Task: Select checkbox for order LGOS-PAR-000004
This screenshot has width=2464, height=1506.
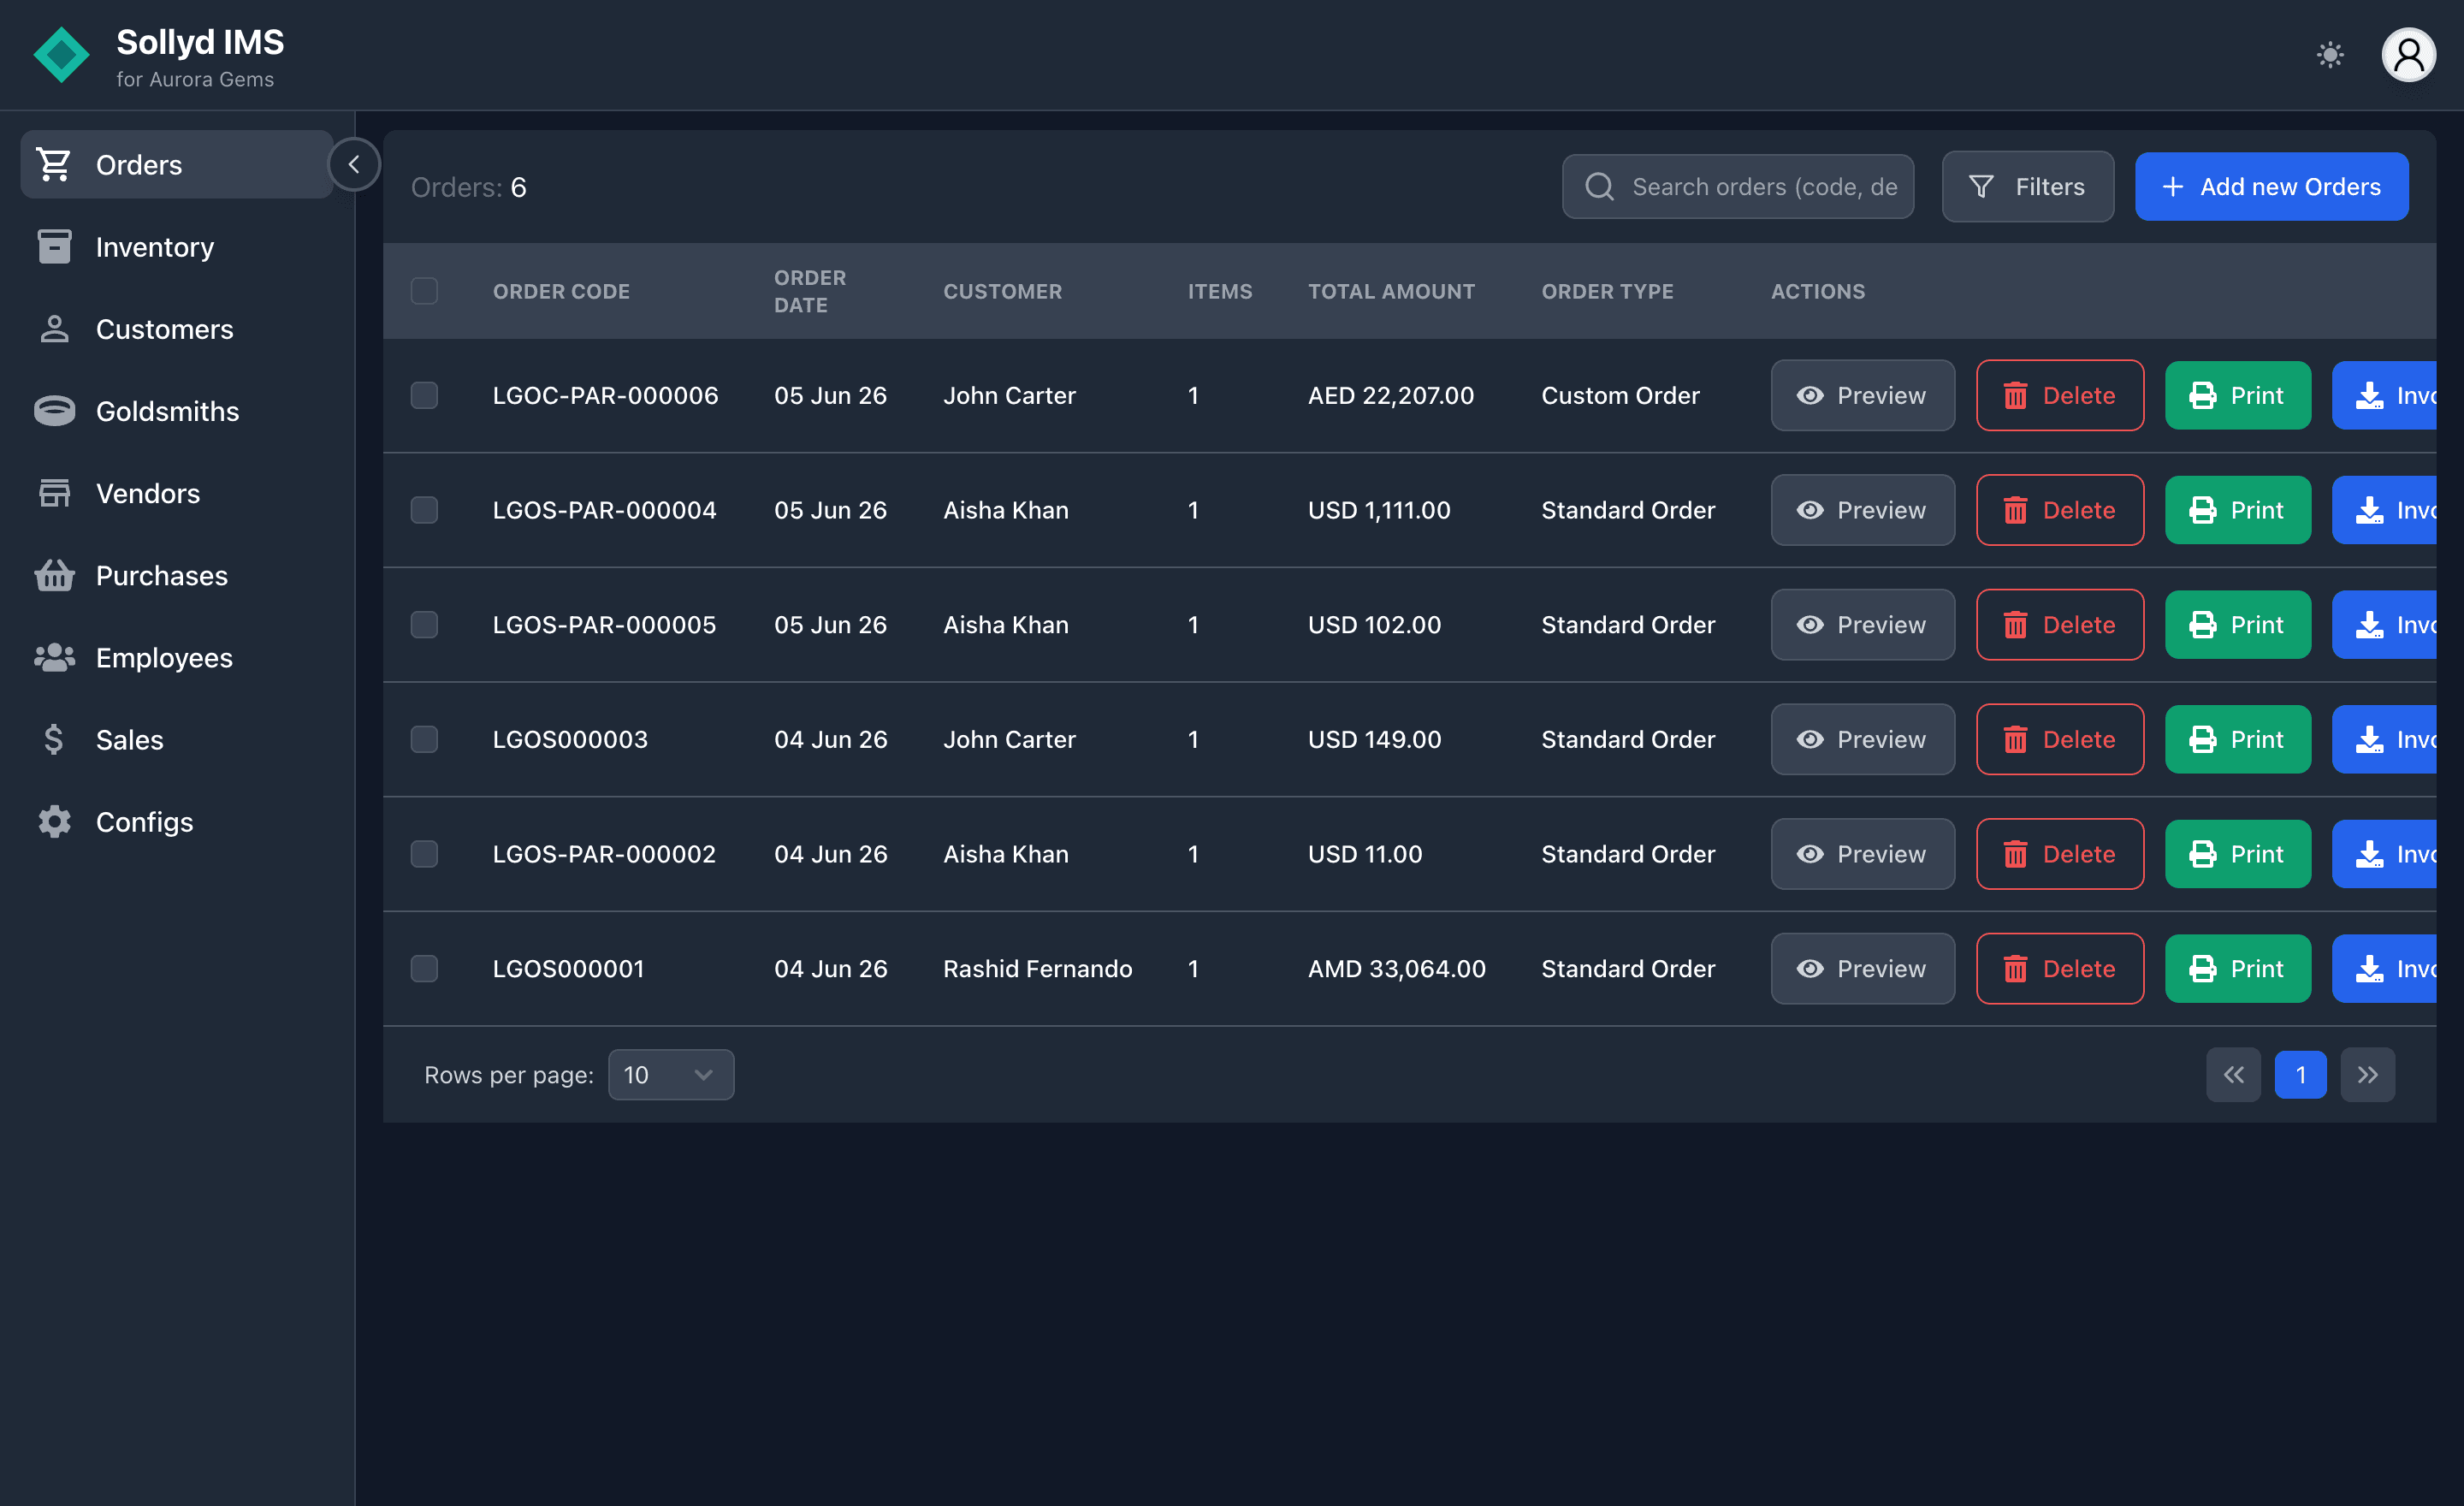Action: (424, 510)
